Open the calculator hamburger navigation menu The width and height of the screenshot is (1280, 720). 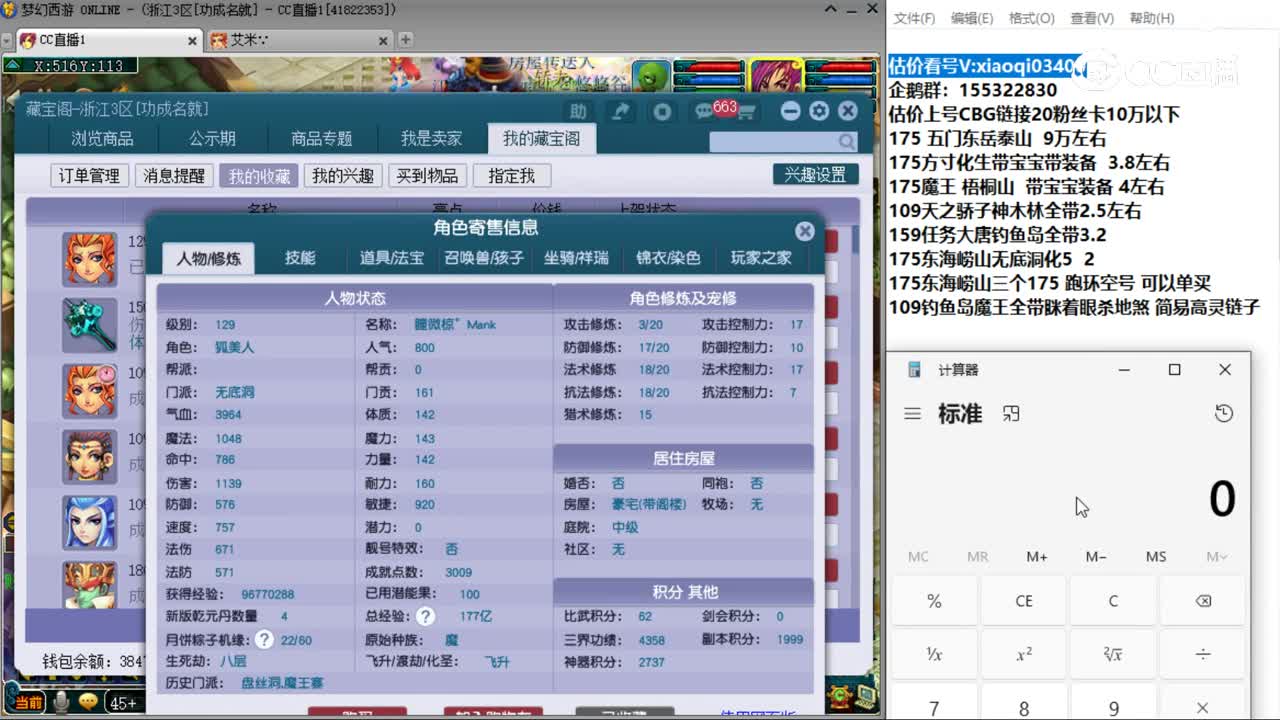click(x=911, y=413)
